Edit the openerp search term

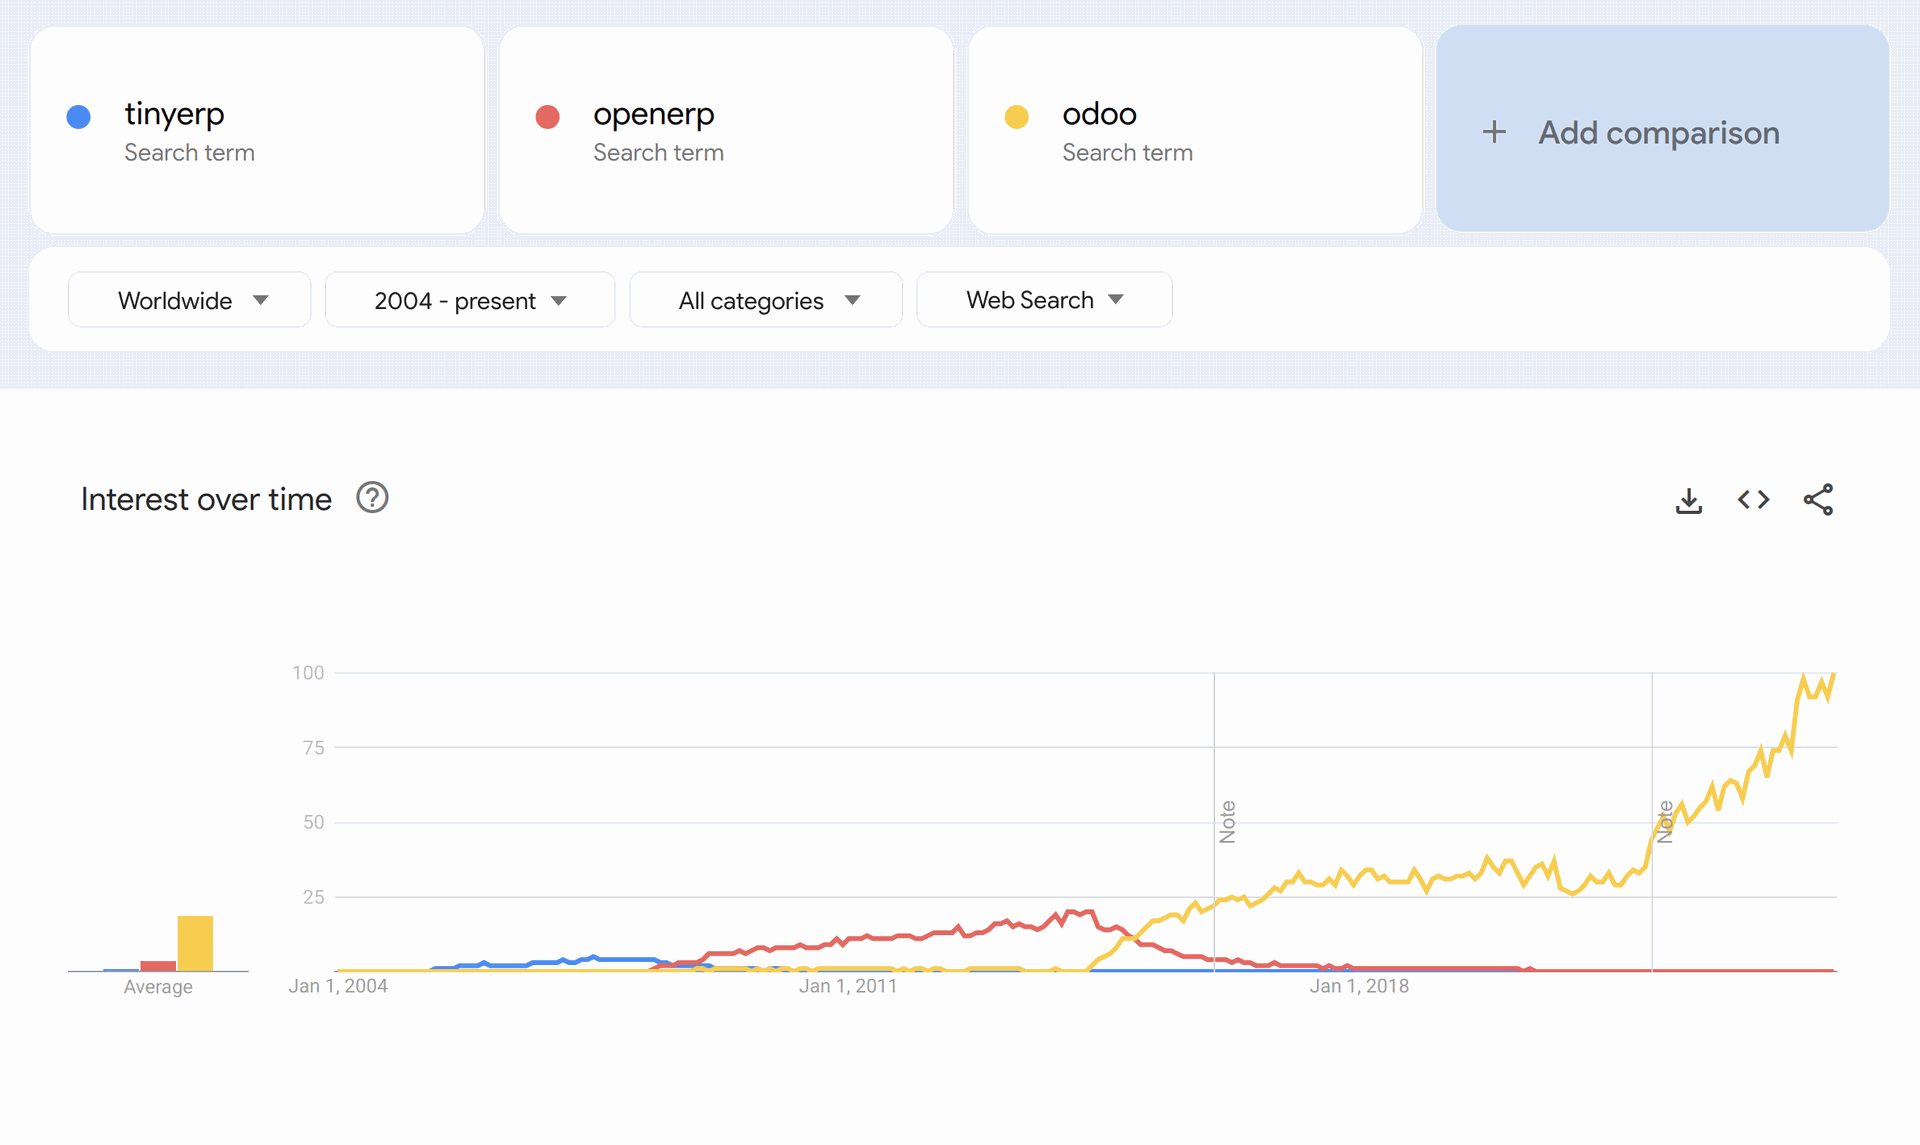click(x=726, y=130)
